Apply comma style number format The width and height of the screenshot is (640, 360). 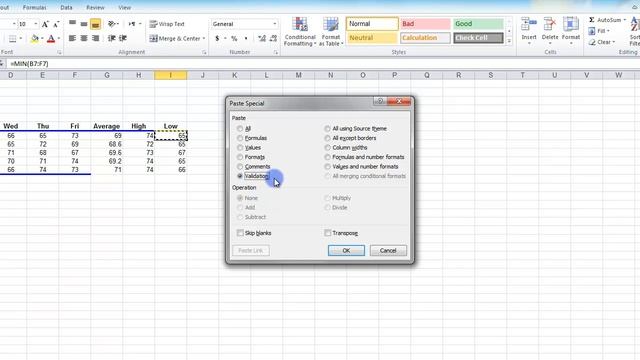point(246,38)
